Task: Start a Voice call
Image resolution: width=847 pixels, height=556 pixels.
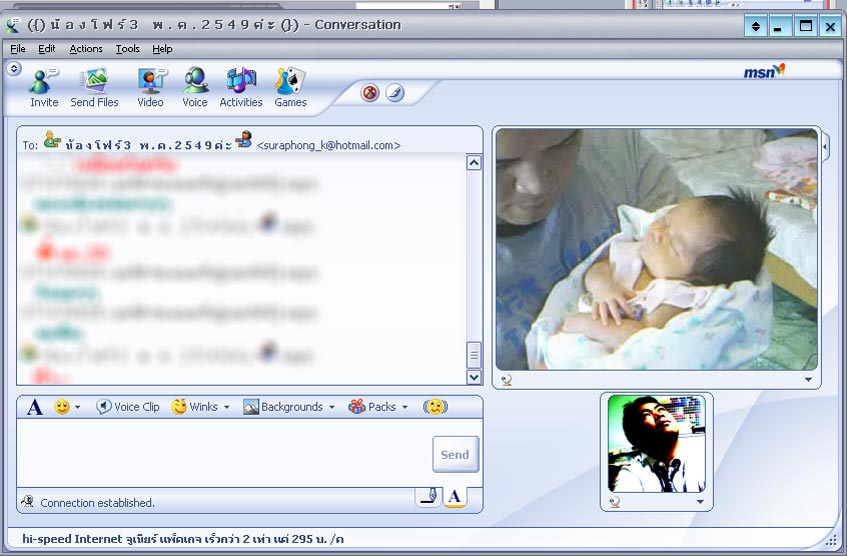Action: 195,84
